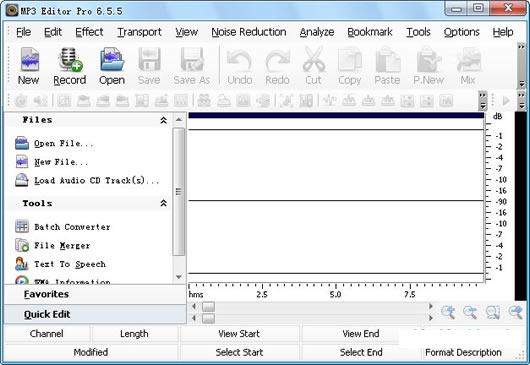Click the side panel scroll down arrow
This screenshot has height=365, width=530.
point(179,277)
